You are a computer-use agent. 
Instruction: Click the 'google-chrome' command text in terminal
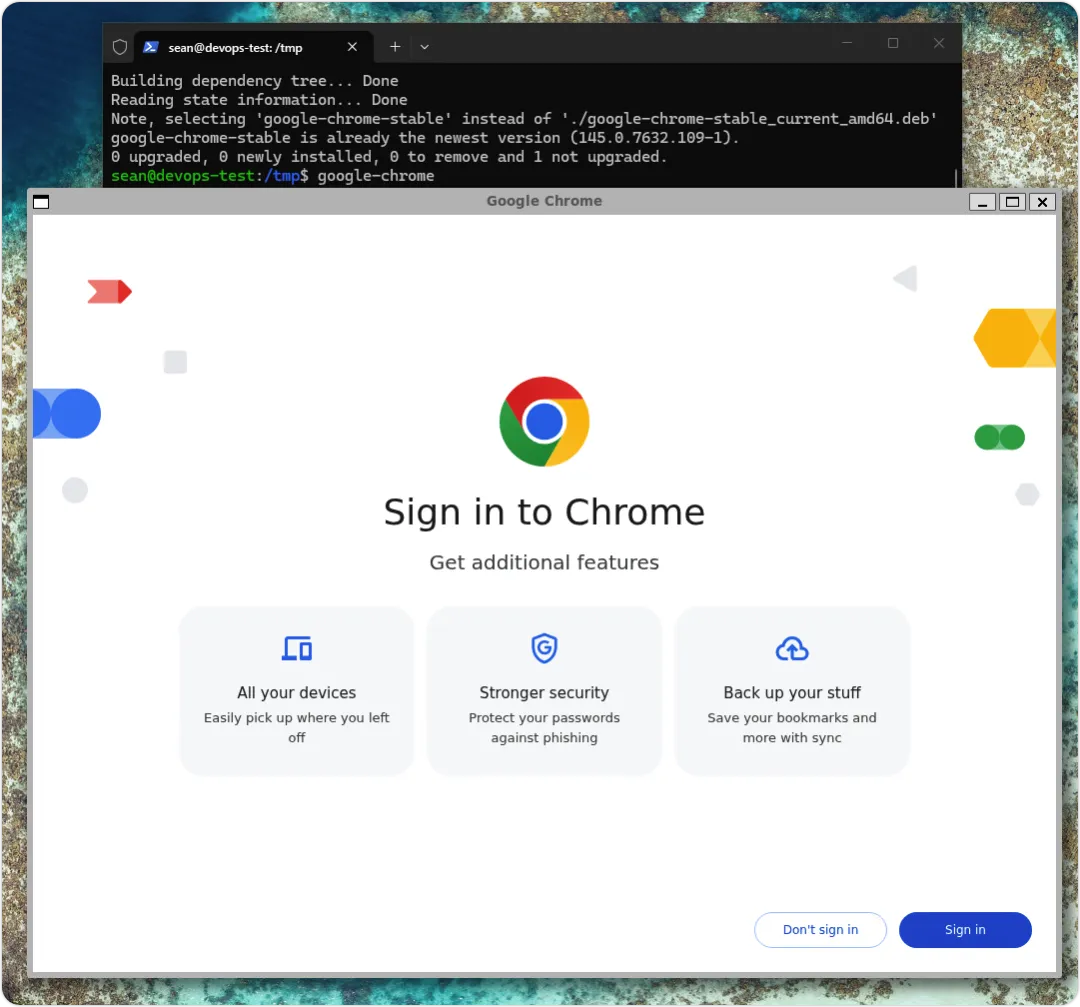(x=375, y=176)
